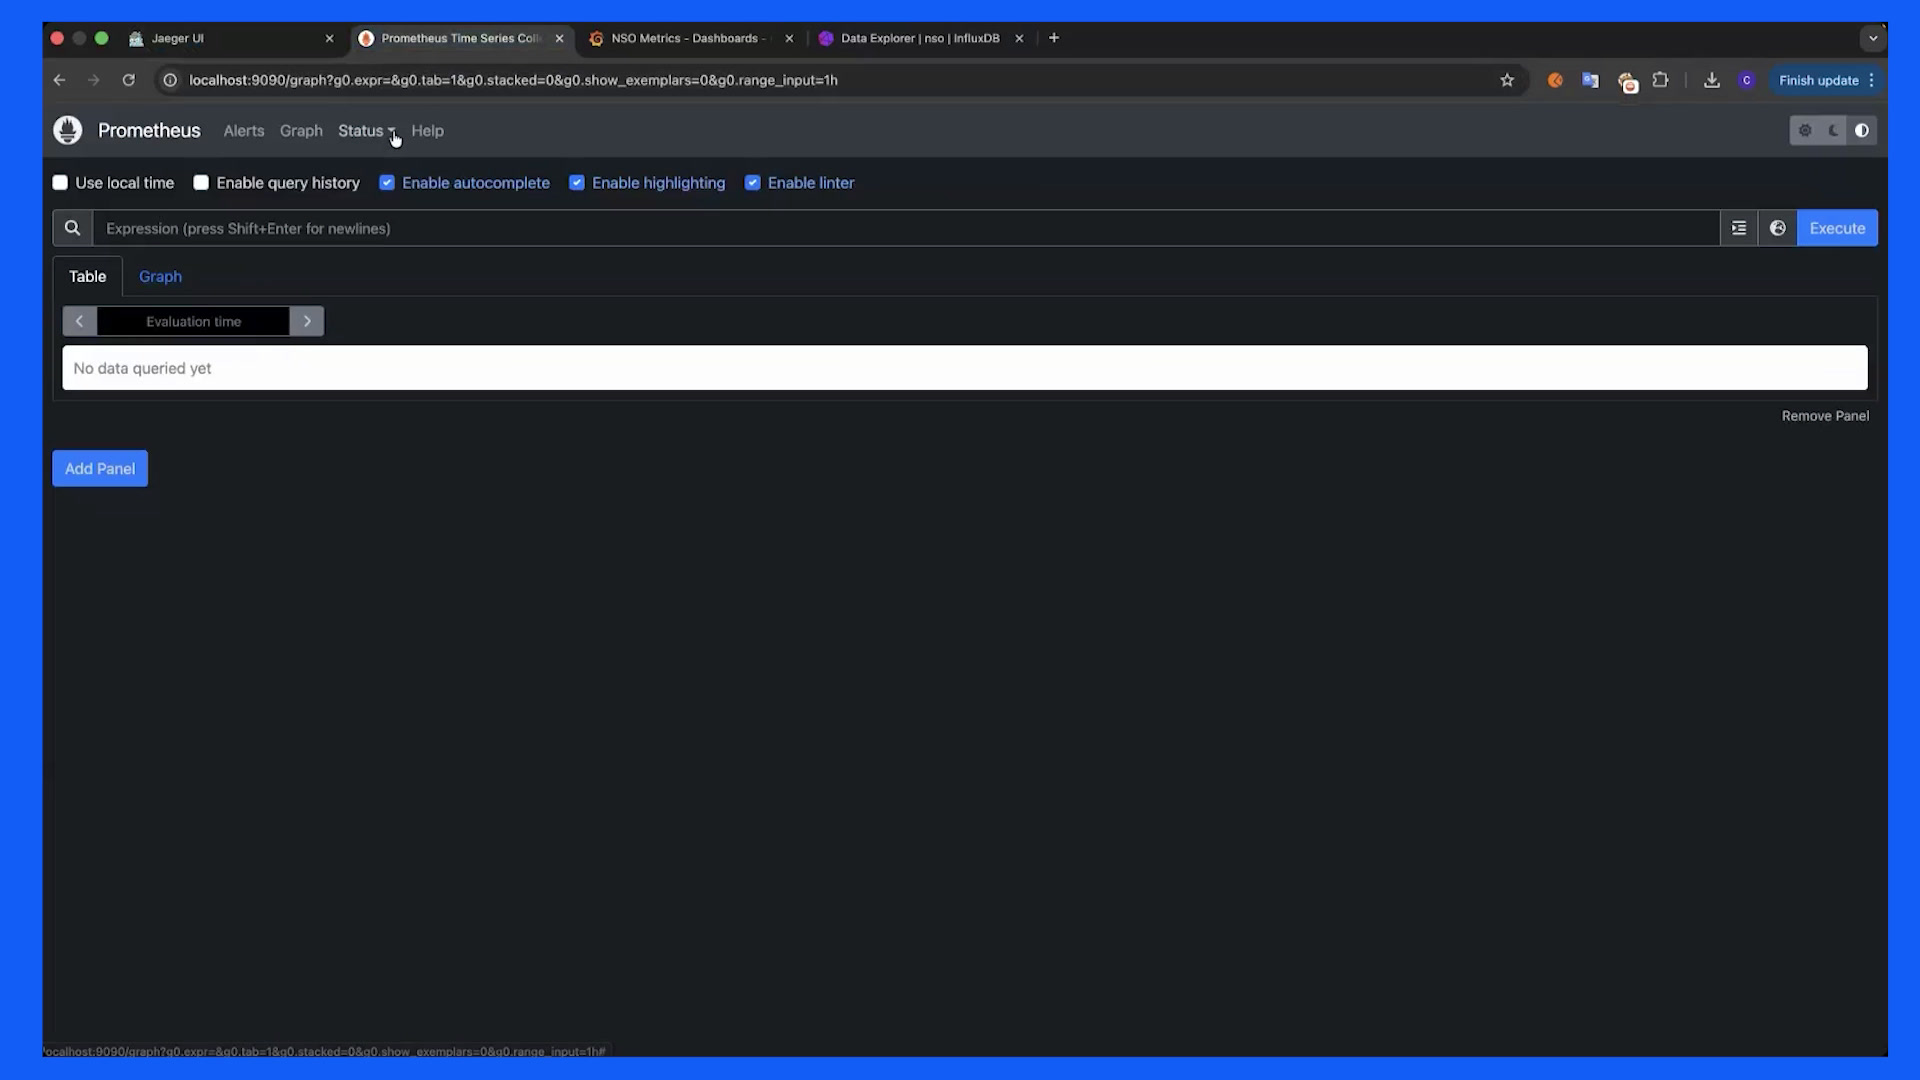The image size is (1920, 1080).
Task: Click the Prometheus brand title
Action: 149,131
